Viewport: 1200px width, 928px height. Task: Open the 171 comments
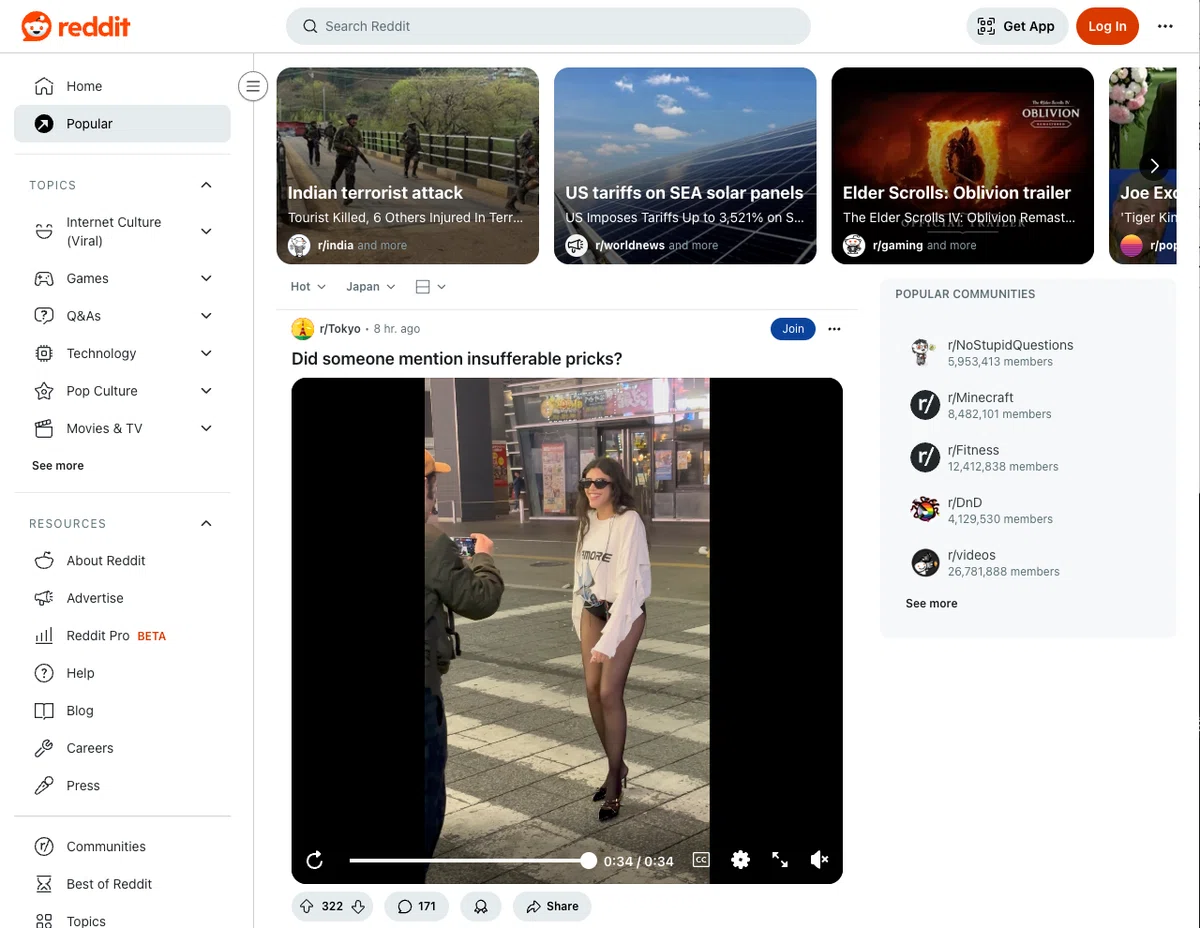(417, 907)
